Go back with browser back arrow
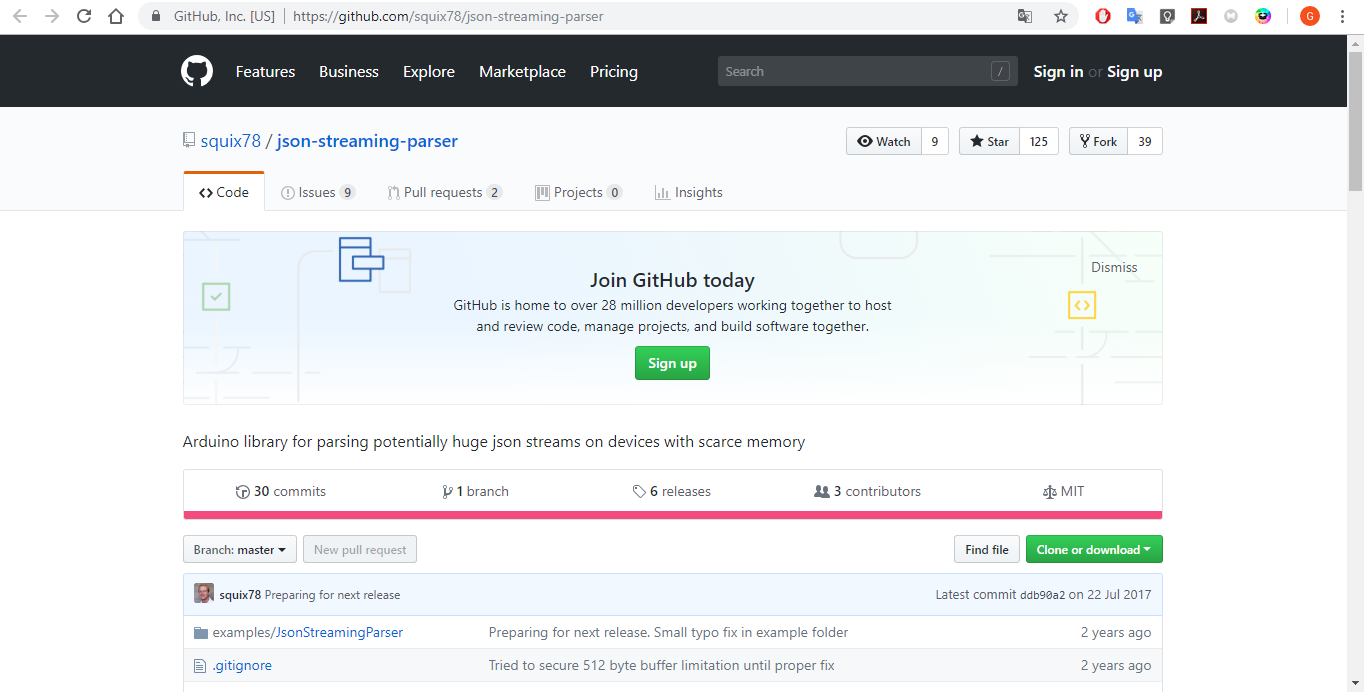1368x694 pixels. point(20,16)
